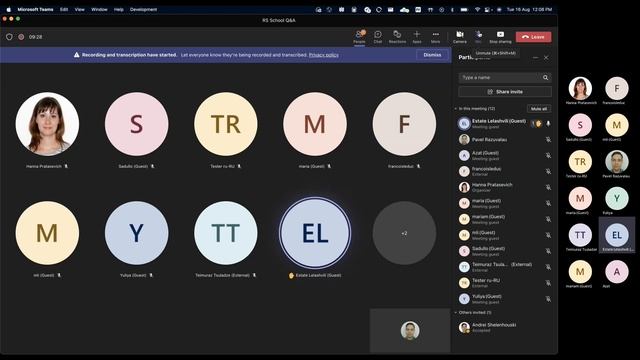
Task: Open the Edit menu
Action: (x=64, y=9)
